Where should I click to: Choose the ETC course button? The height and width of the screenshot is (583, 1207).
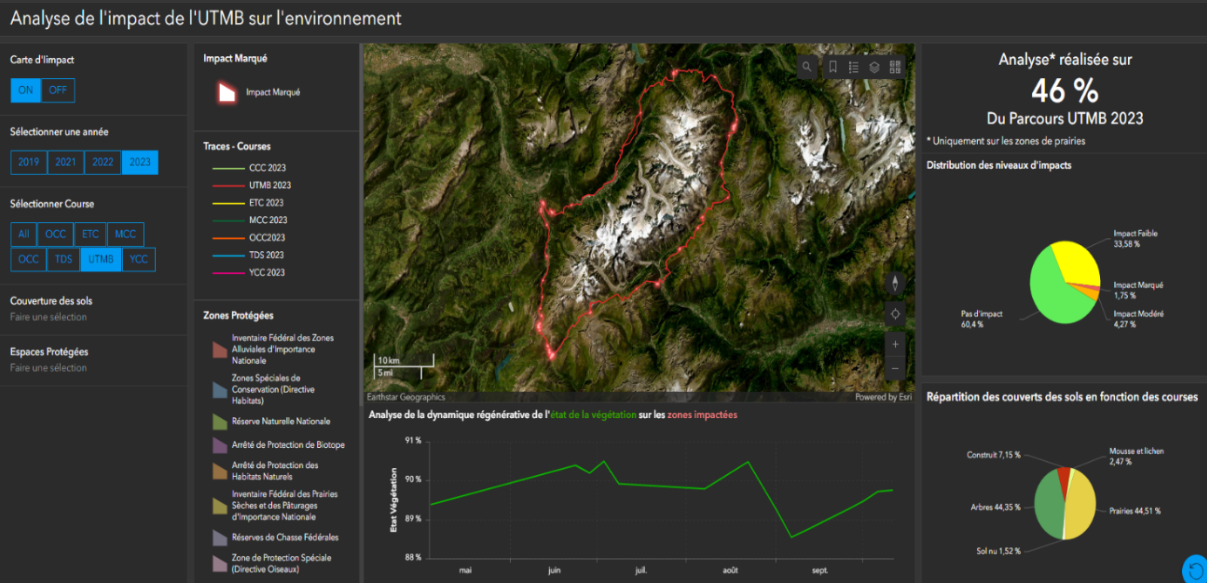pos(91,234)
